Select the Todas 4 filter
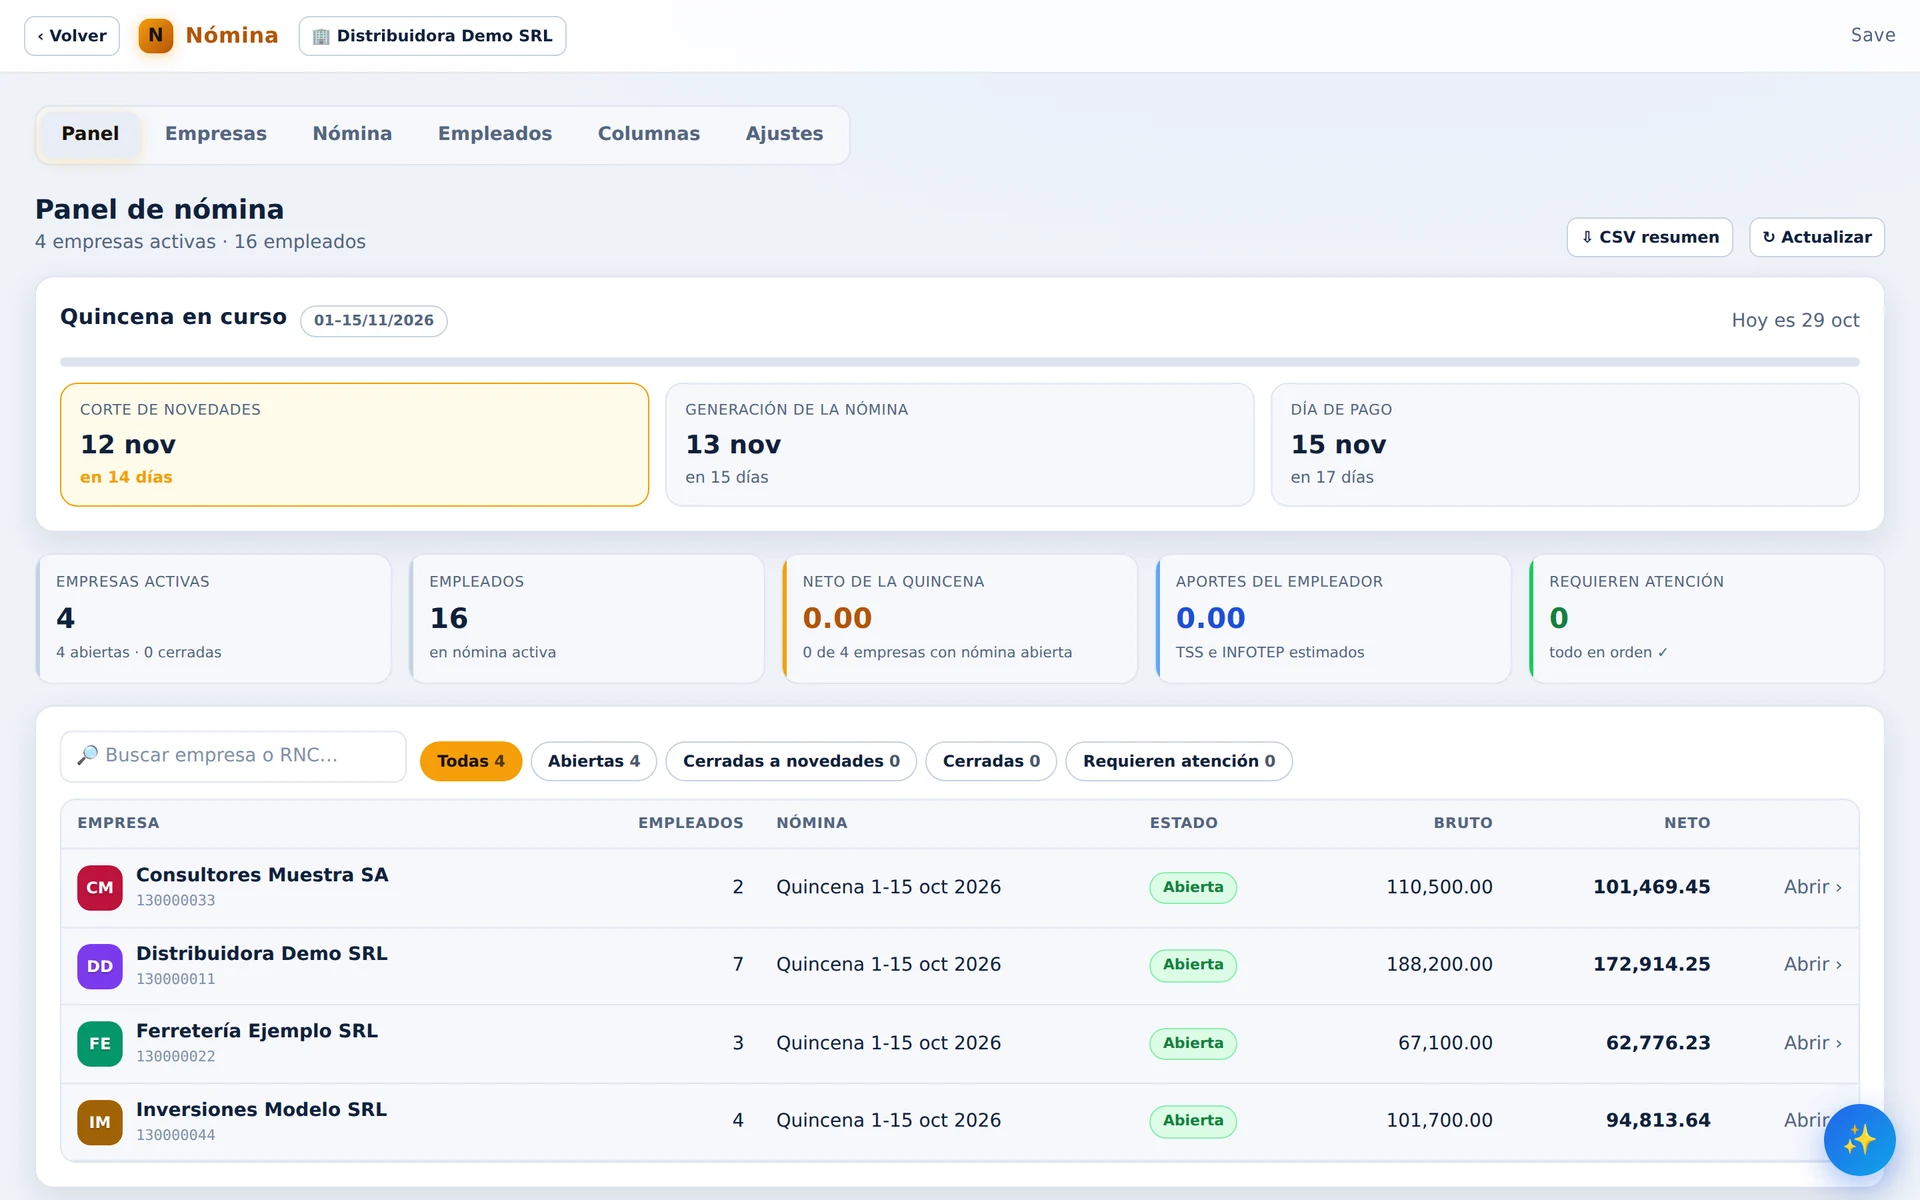This screenshot has width=1920, height=1200. pyautogui.click(x=471, y=761)
